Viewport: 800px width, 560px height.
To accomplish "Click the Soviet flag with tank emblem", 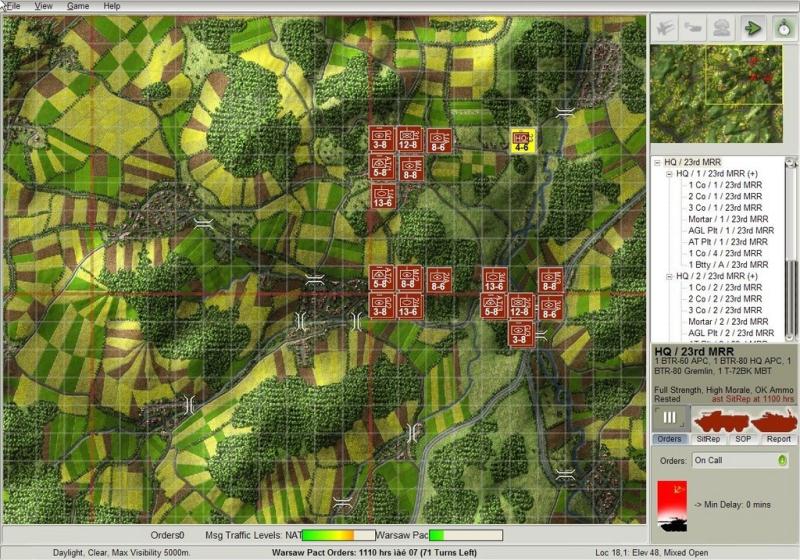I will pyautogui.click(x=672, y=506).
